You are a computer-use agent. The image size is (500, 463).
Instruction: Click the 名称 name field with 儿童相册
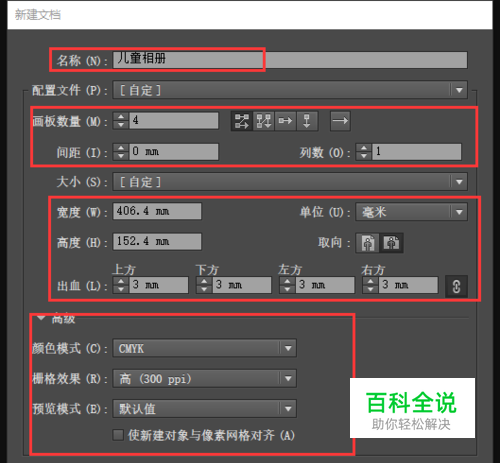pos(290,60)
